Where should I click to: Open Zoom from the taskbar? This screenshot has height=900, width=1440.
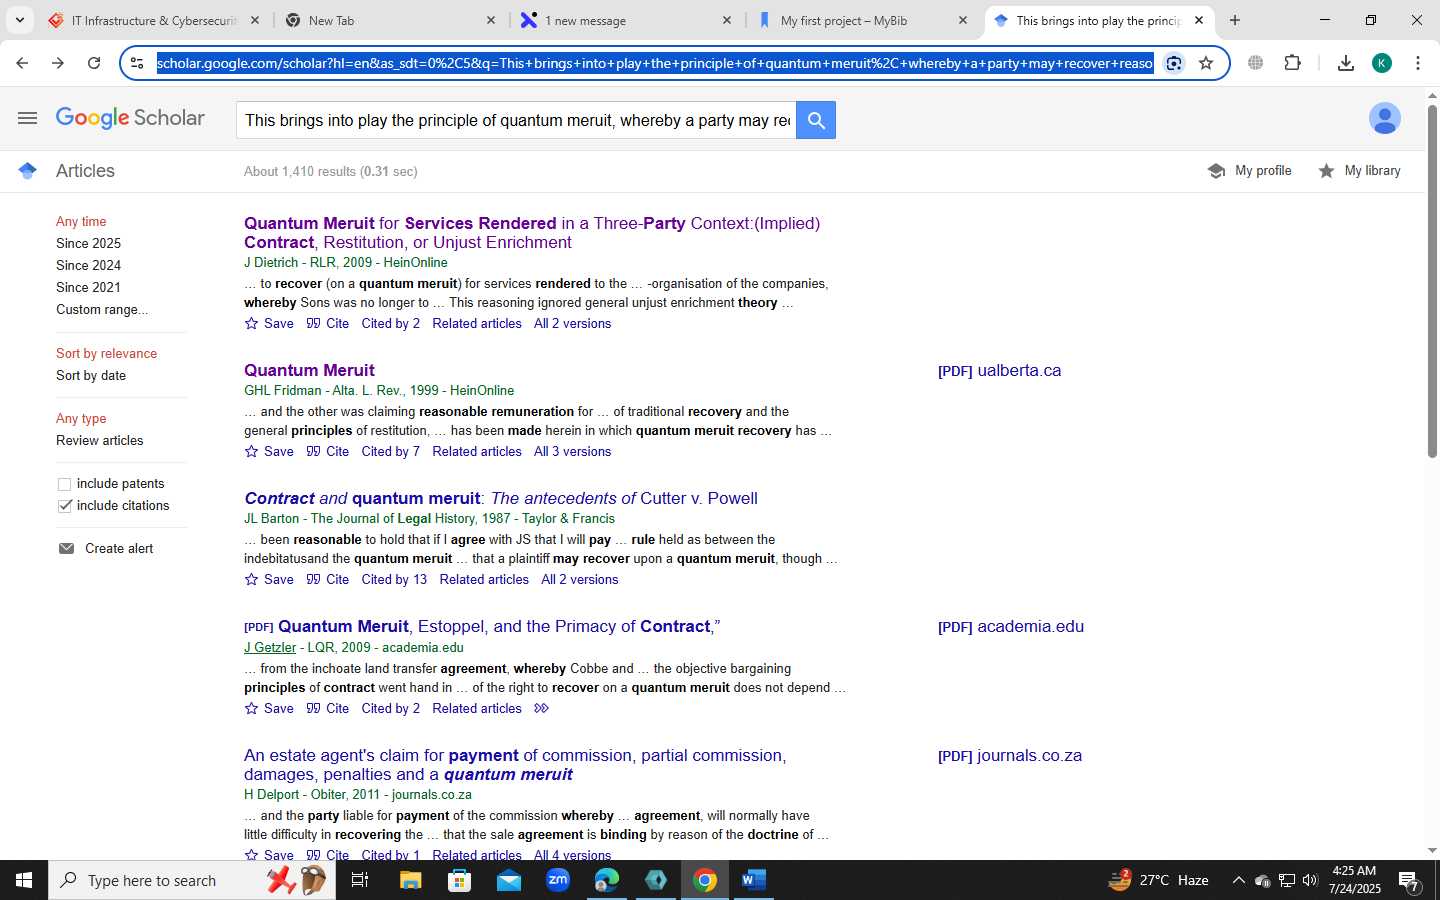[x=558, y=880]
